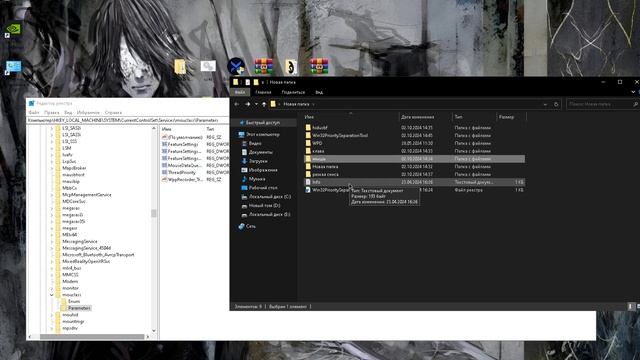640x360 pixels.
Task: Select the Parameters key in registry tree
Action: (80, 308)
